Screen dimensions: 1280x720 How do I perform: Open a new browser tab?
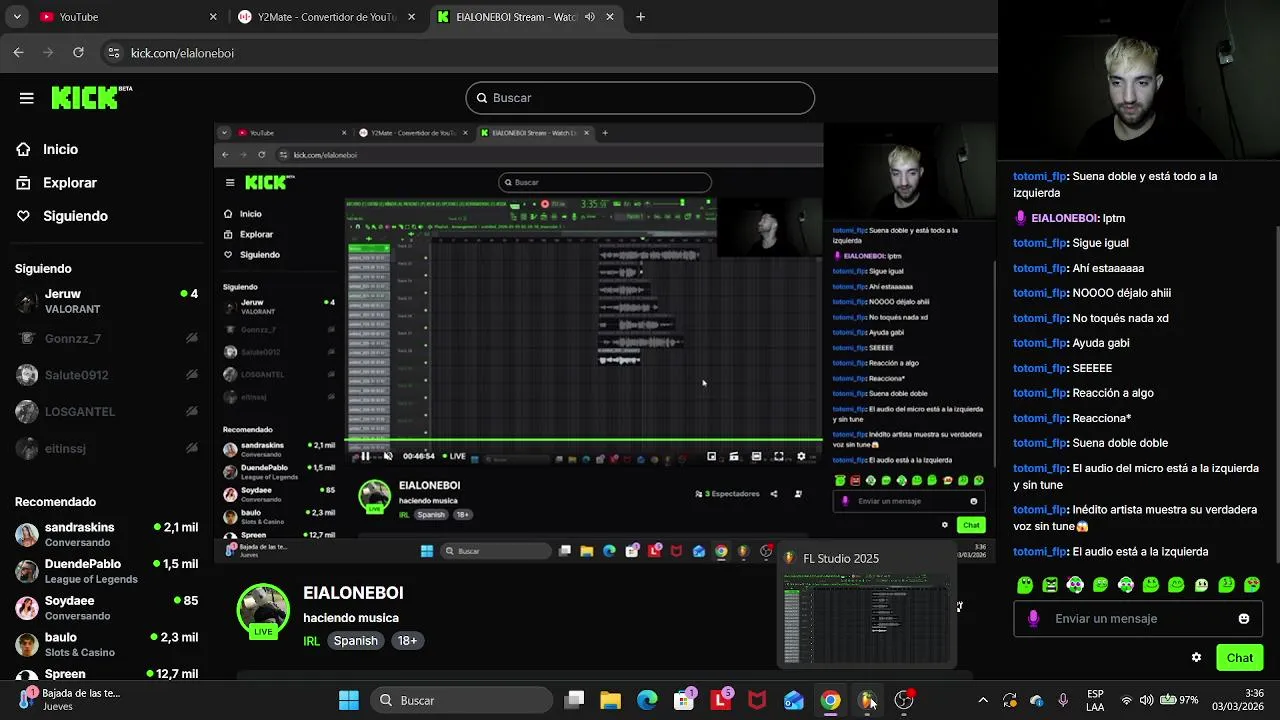pyautogui.click(x=641, y=17)
